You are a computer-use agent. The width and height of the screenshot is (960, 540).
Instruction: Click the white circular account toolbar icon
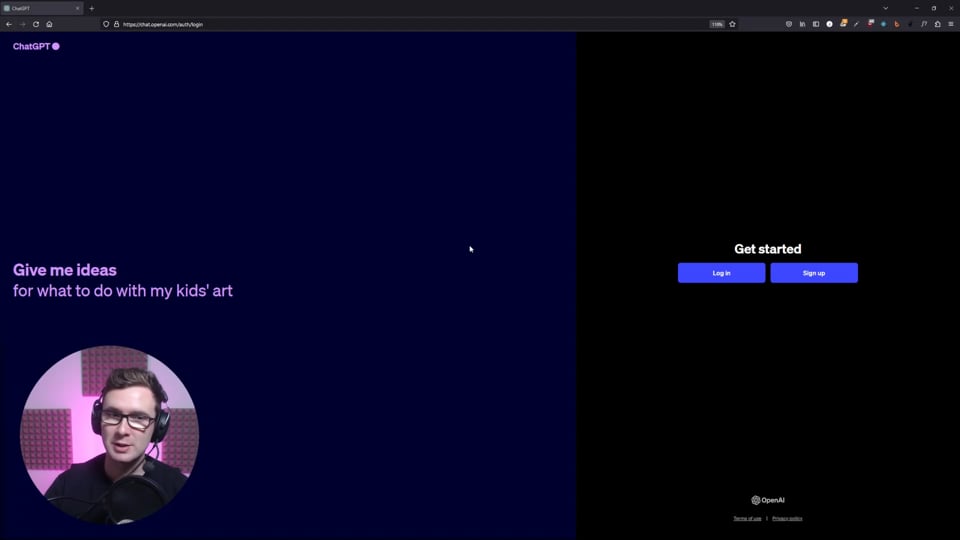830,24
